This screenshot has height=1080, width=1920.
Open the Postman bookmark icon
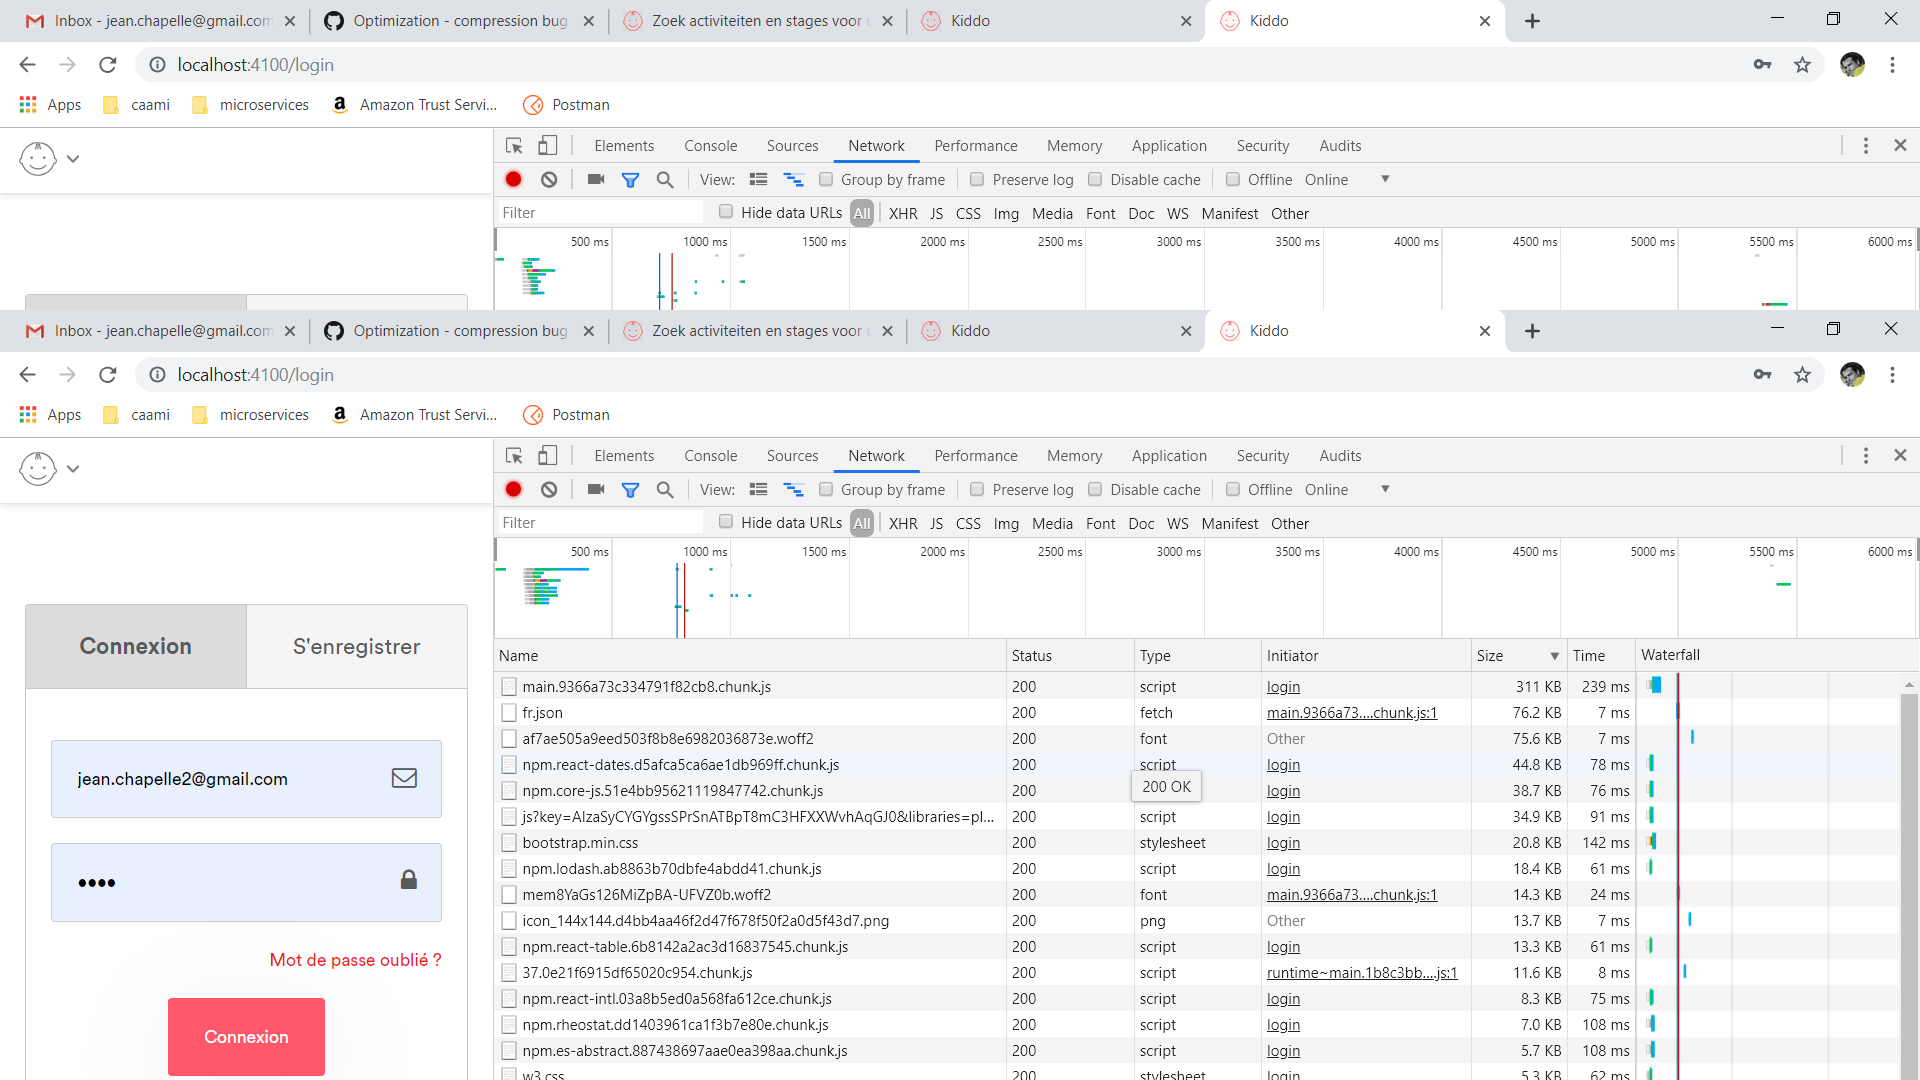[x=533, y=414]
